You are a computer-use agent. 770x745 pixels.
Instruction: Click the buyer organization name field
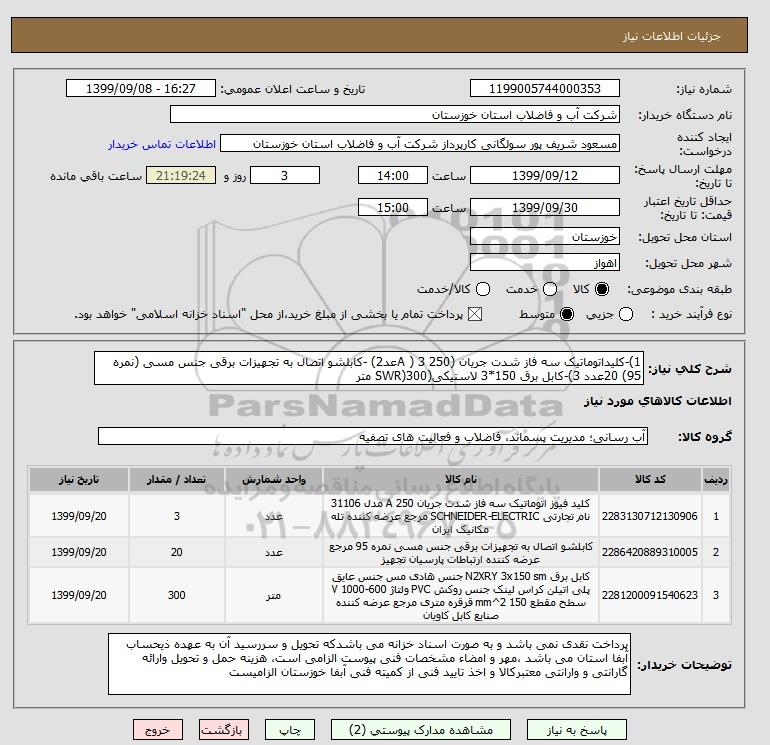[395, 114]
